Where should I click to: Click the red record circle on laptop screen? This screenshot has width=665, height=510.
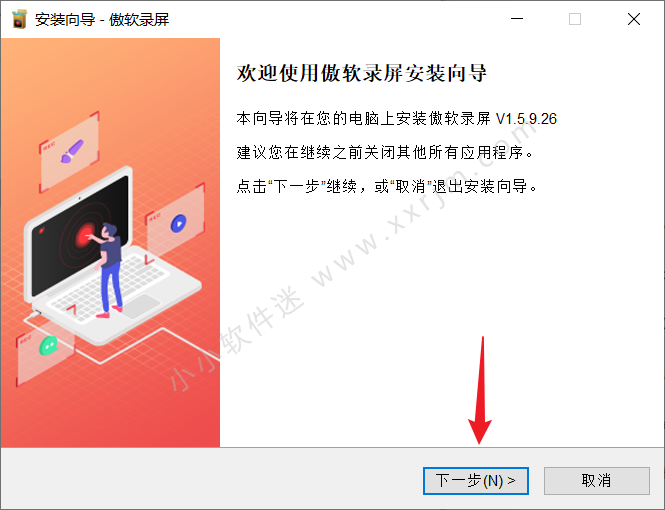(x=85, y=235)
